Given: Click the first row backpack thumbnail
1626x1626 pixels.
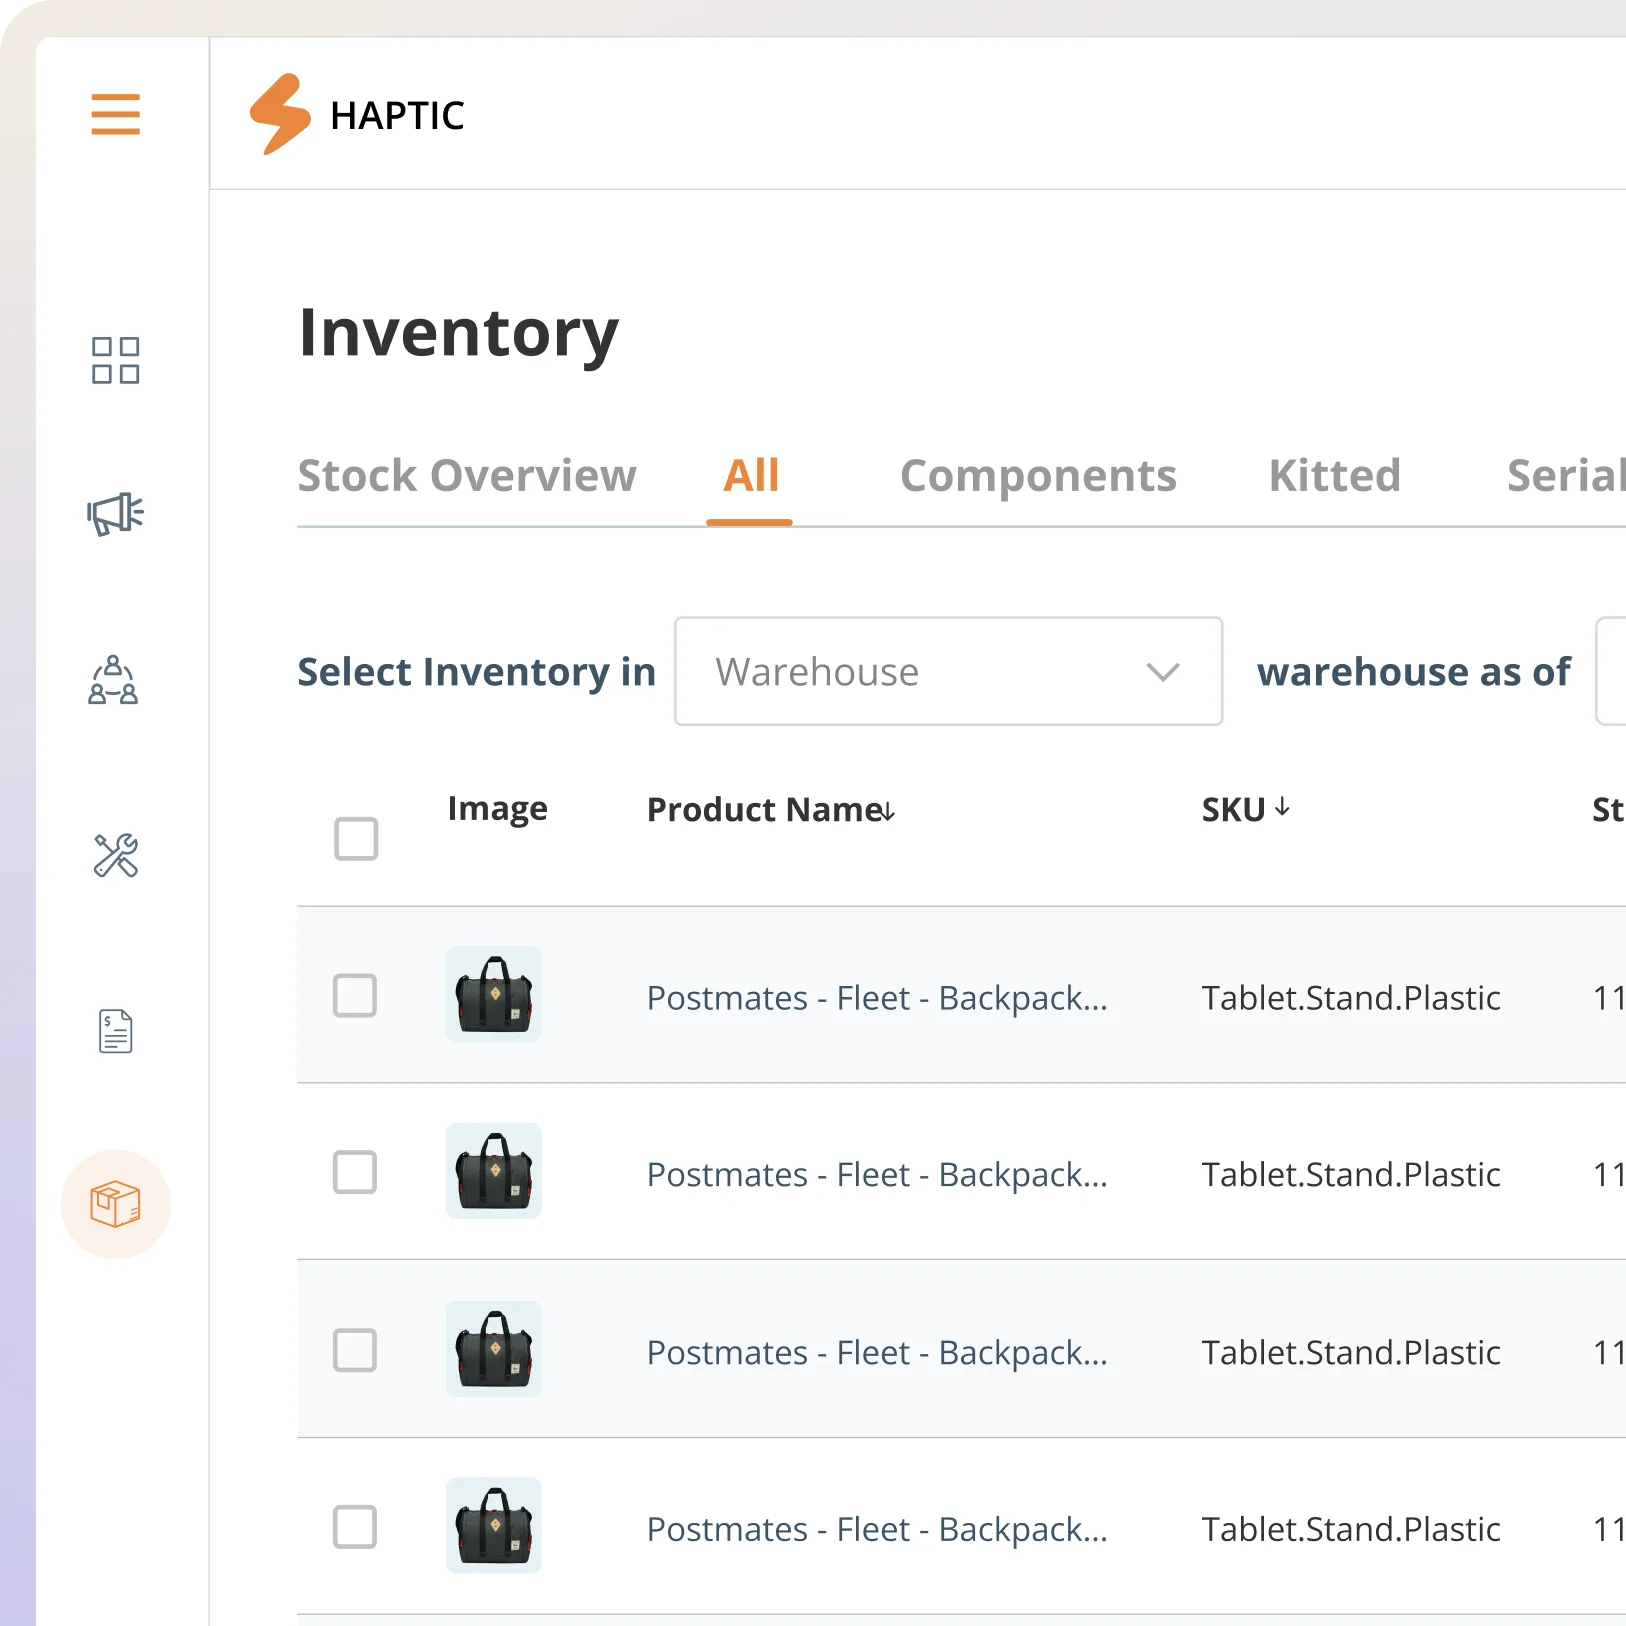Looking at the screenshot, I should 494,994.
